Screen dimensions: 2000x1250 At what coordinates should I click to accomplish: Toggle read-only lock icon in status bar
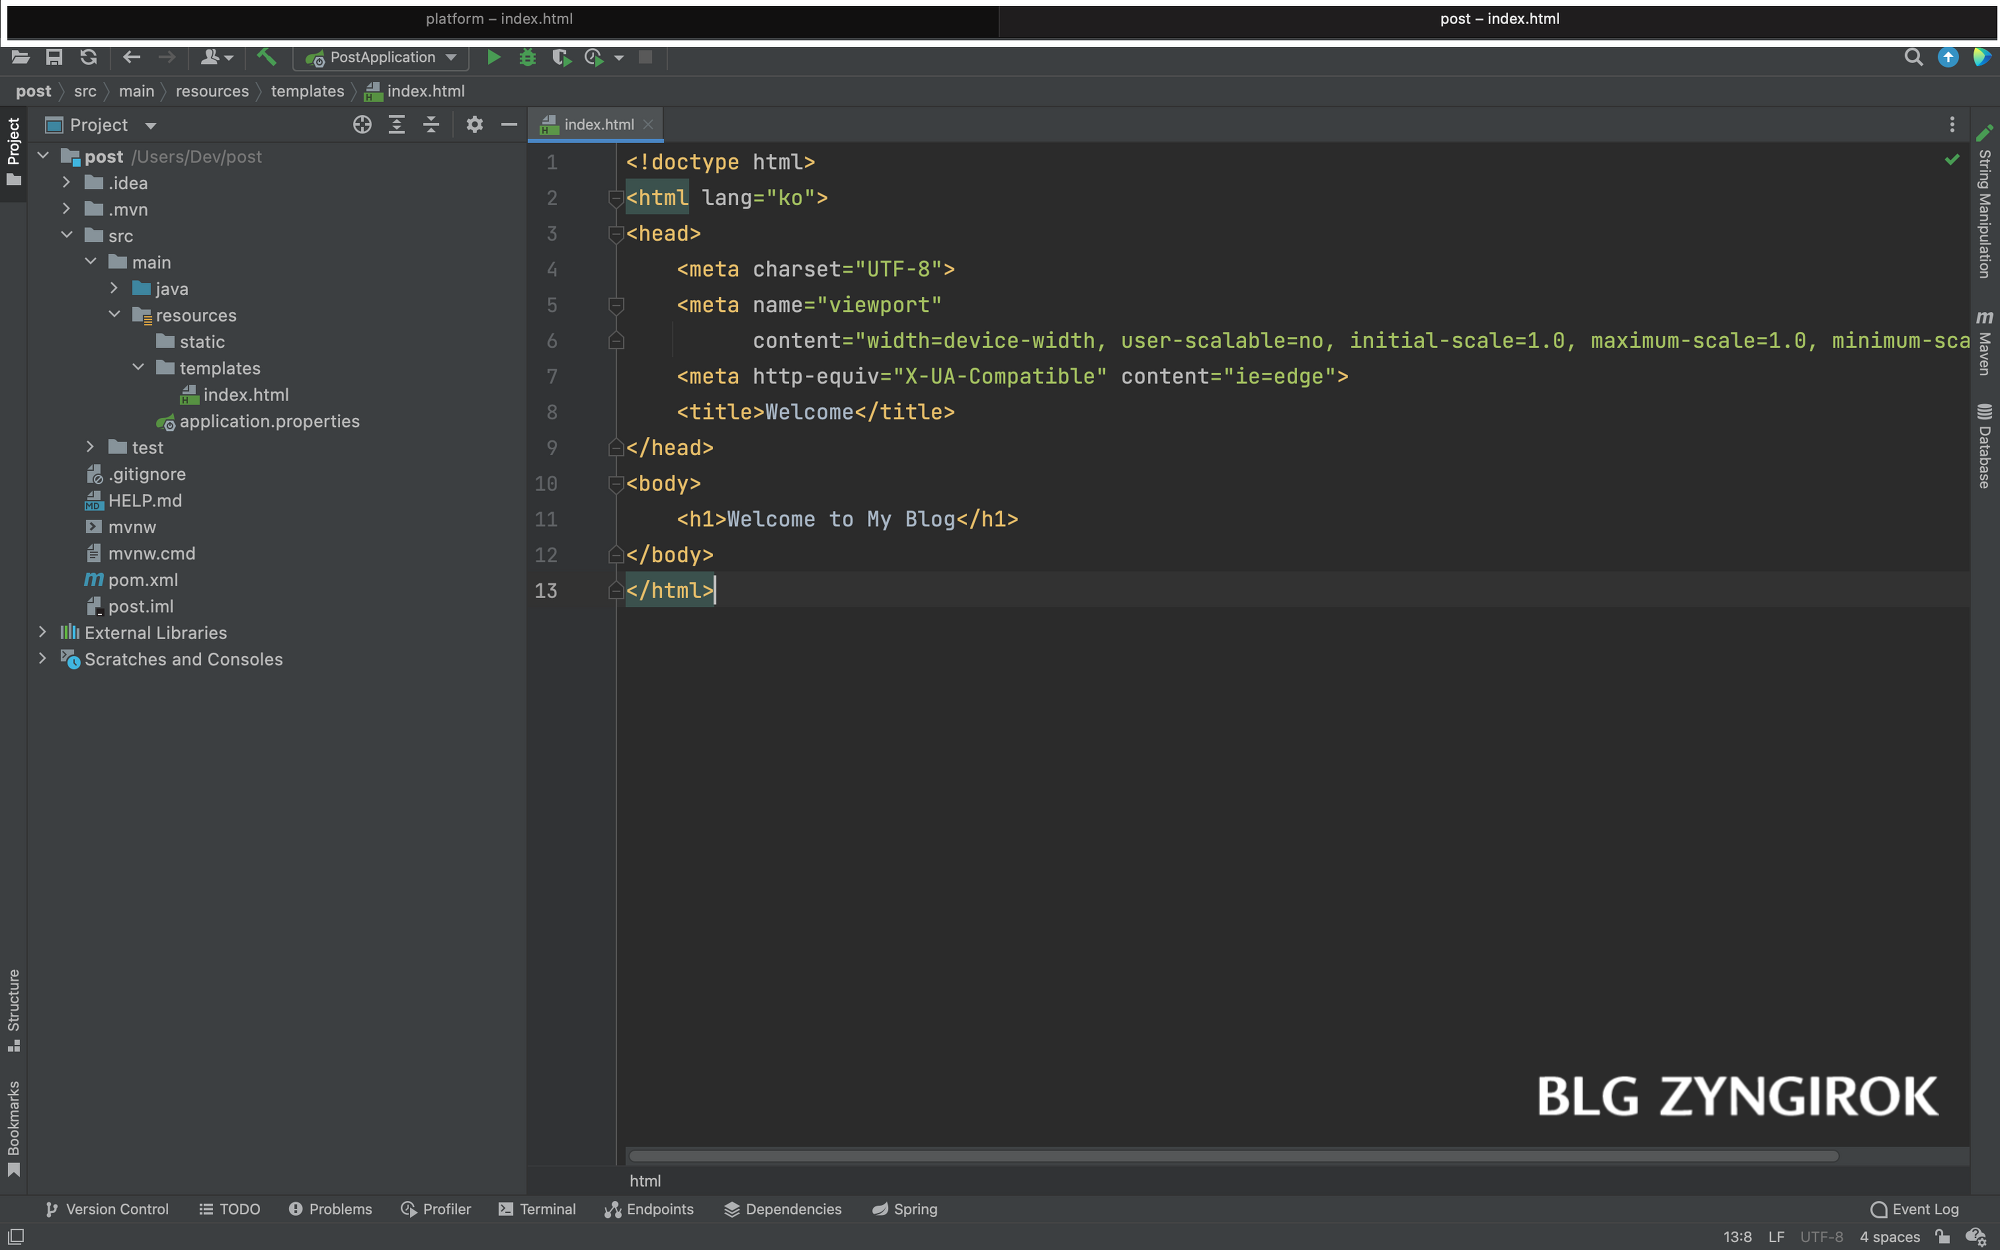(1942, 1237)
